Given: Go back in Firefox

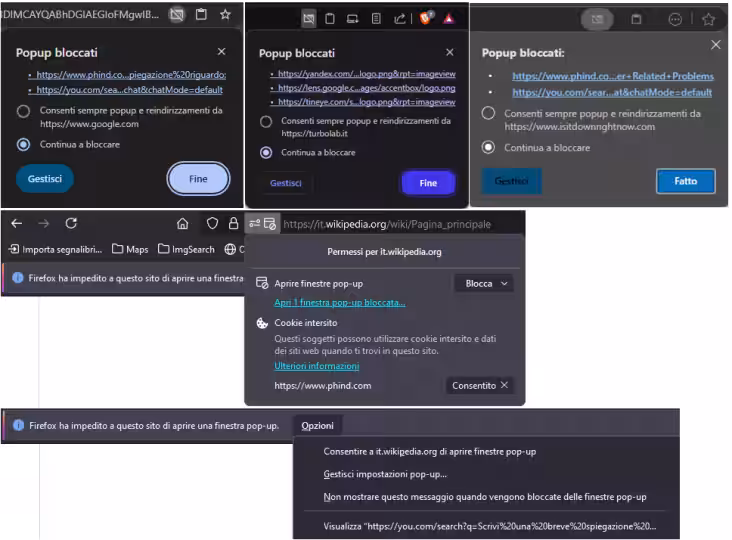Looking at the screenshot, I should coord(17,224).
